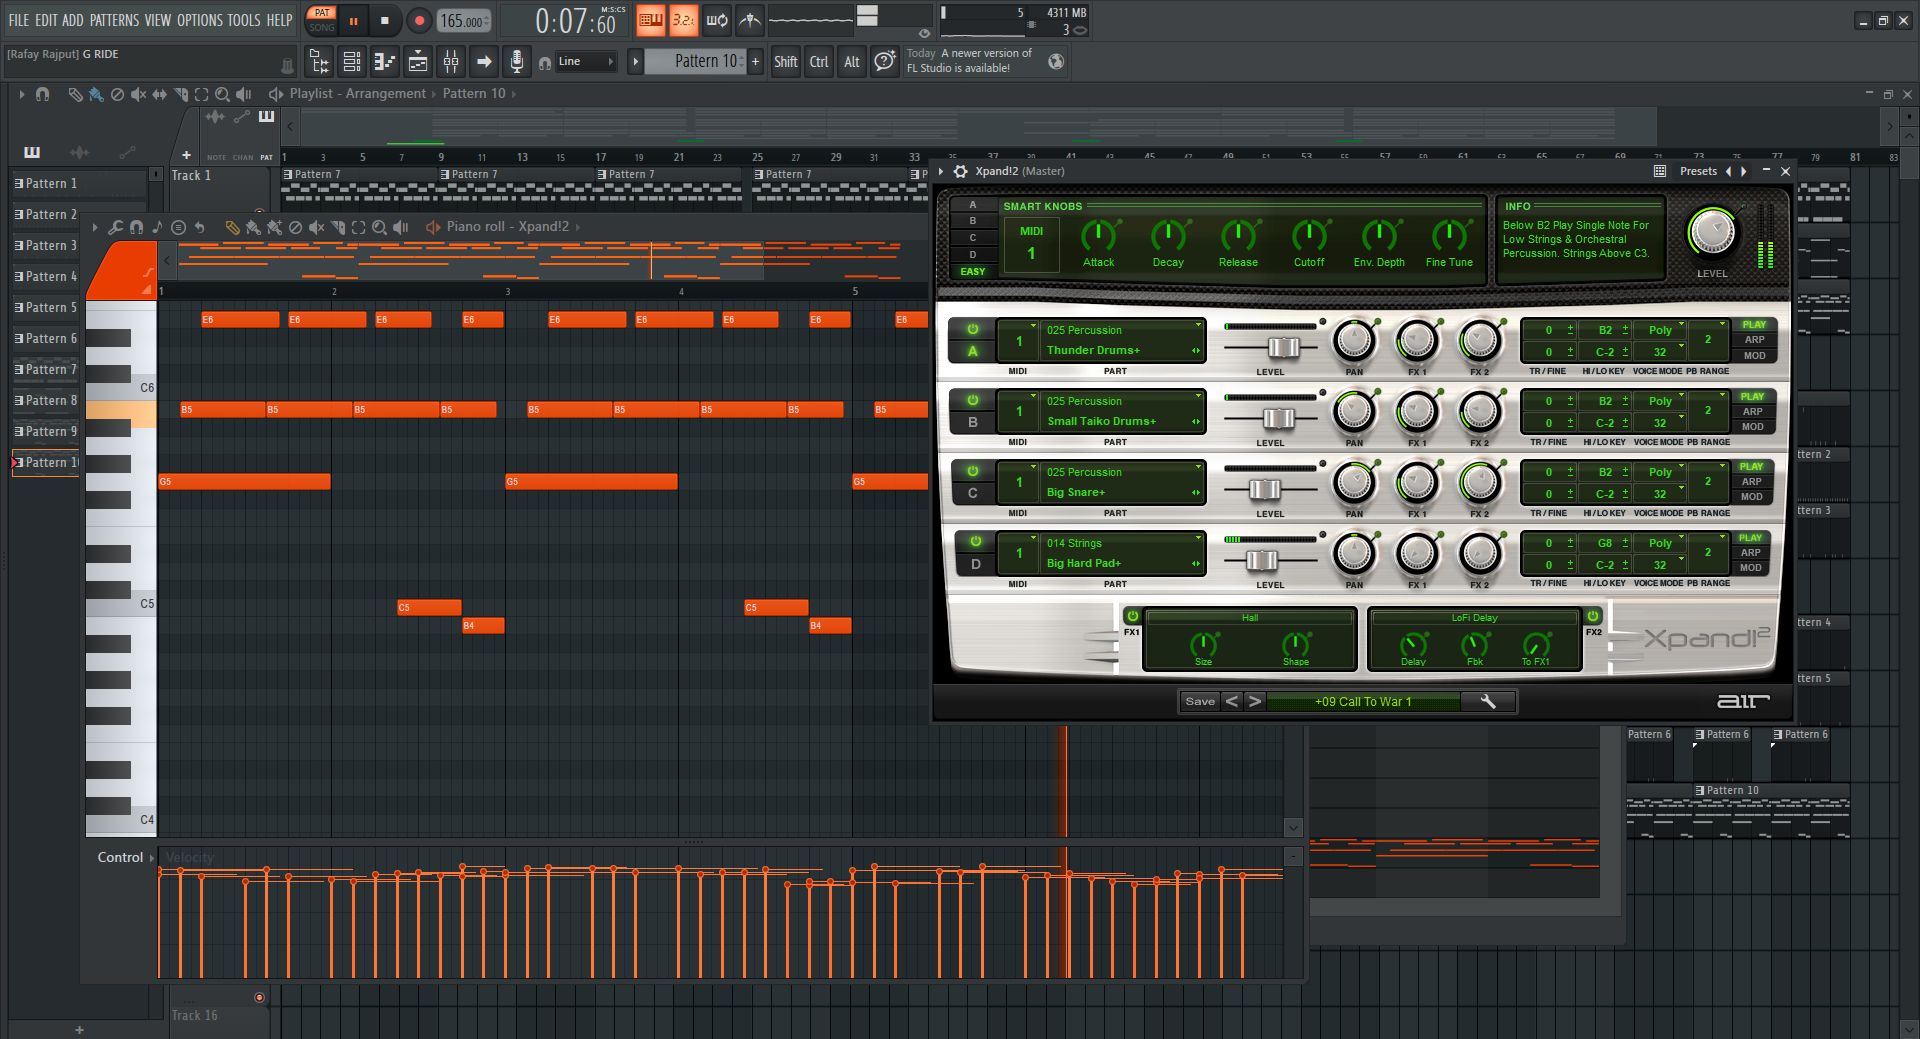Image resolution: width=1920 pixels, height=1039 pixels.
Task: Toggle power for Xpand!2 part A
Action: pyautogui.click(x=972, y=330)
